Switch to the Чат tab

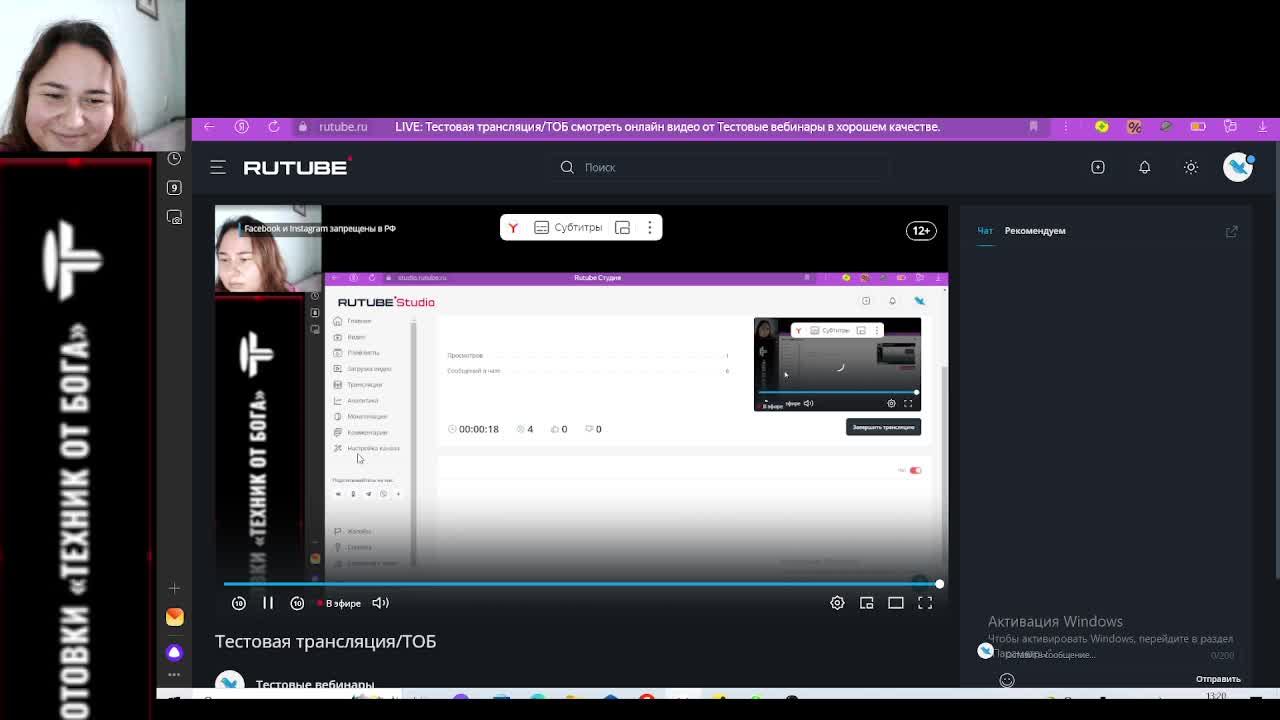click(985, 231)
